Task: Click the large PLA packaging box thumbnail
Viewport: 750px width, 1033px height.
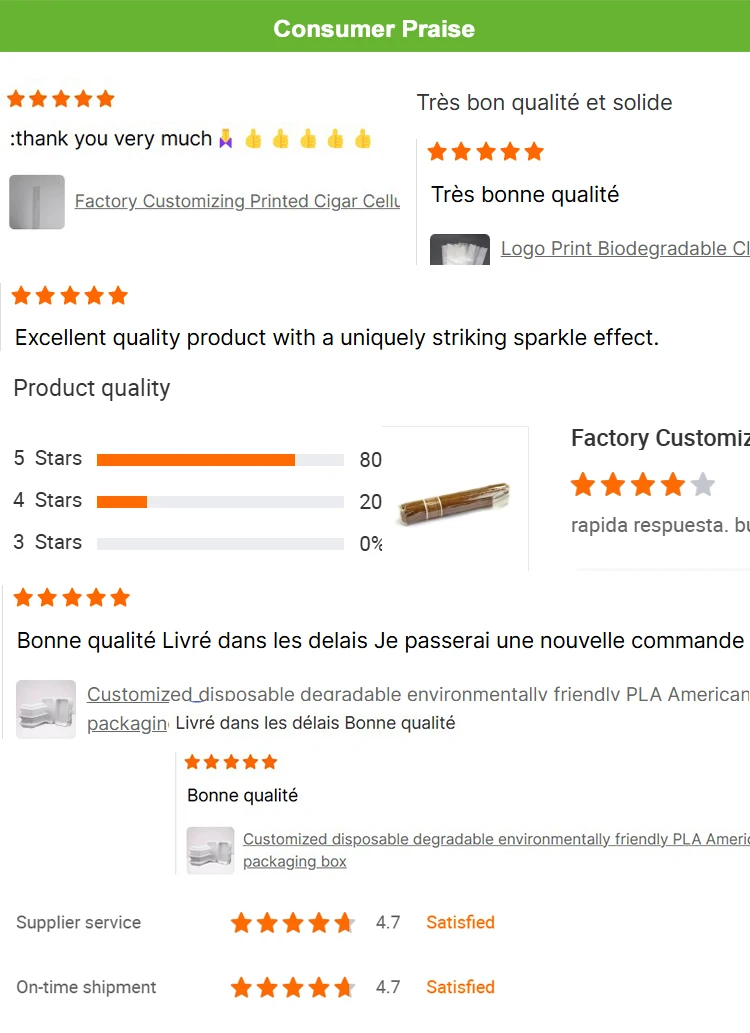Action: [x=46, y=709]
